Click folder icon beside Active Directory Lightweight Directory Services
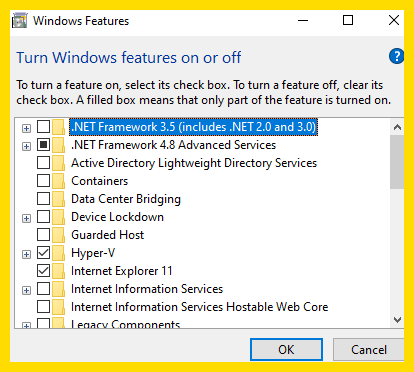This screenshot has height=372, width=414. point(58,163)
